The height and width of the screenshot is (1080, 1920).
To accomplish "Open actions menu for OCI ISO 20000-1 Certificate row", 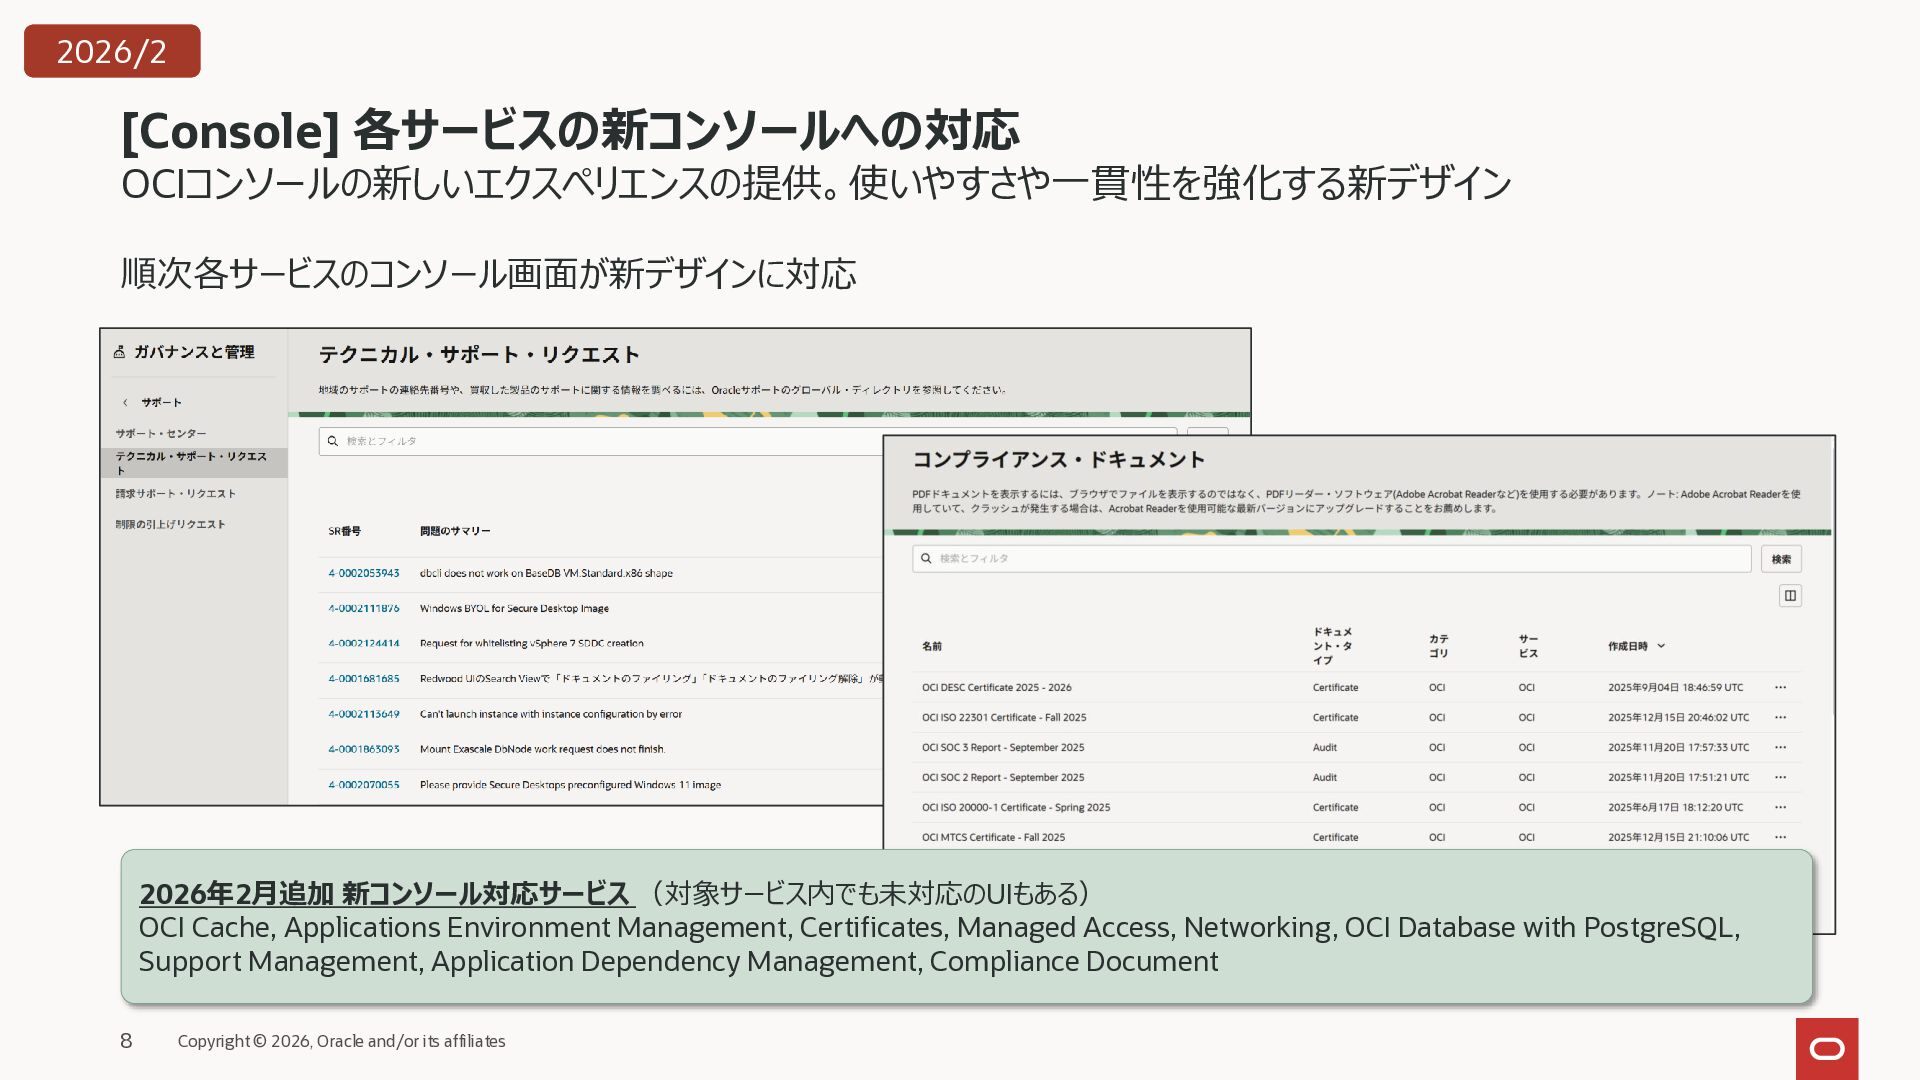I will coord(1780,808).
